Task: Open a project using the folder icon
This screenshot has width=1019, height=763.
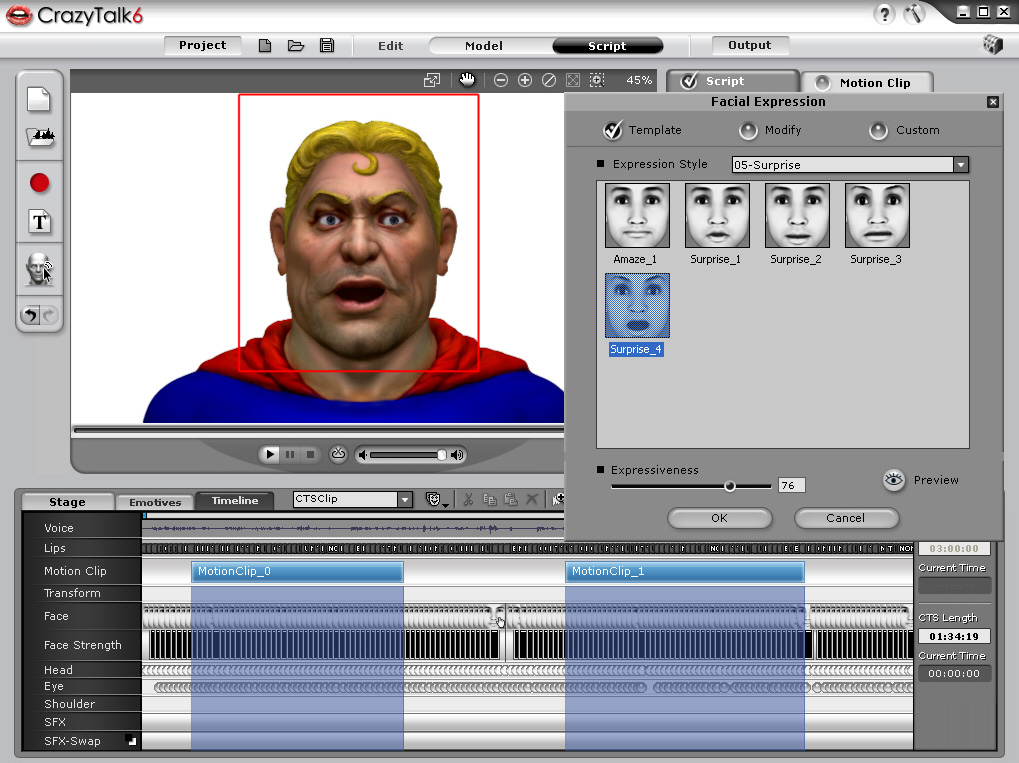Action: [x=296, y=45]
